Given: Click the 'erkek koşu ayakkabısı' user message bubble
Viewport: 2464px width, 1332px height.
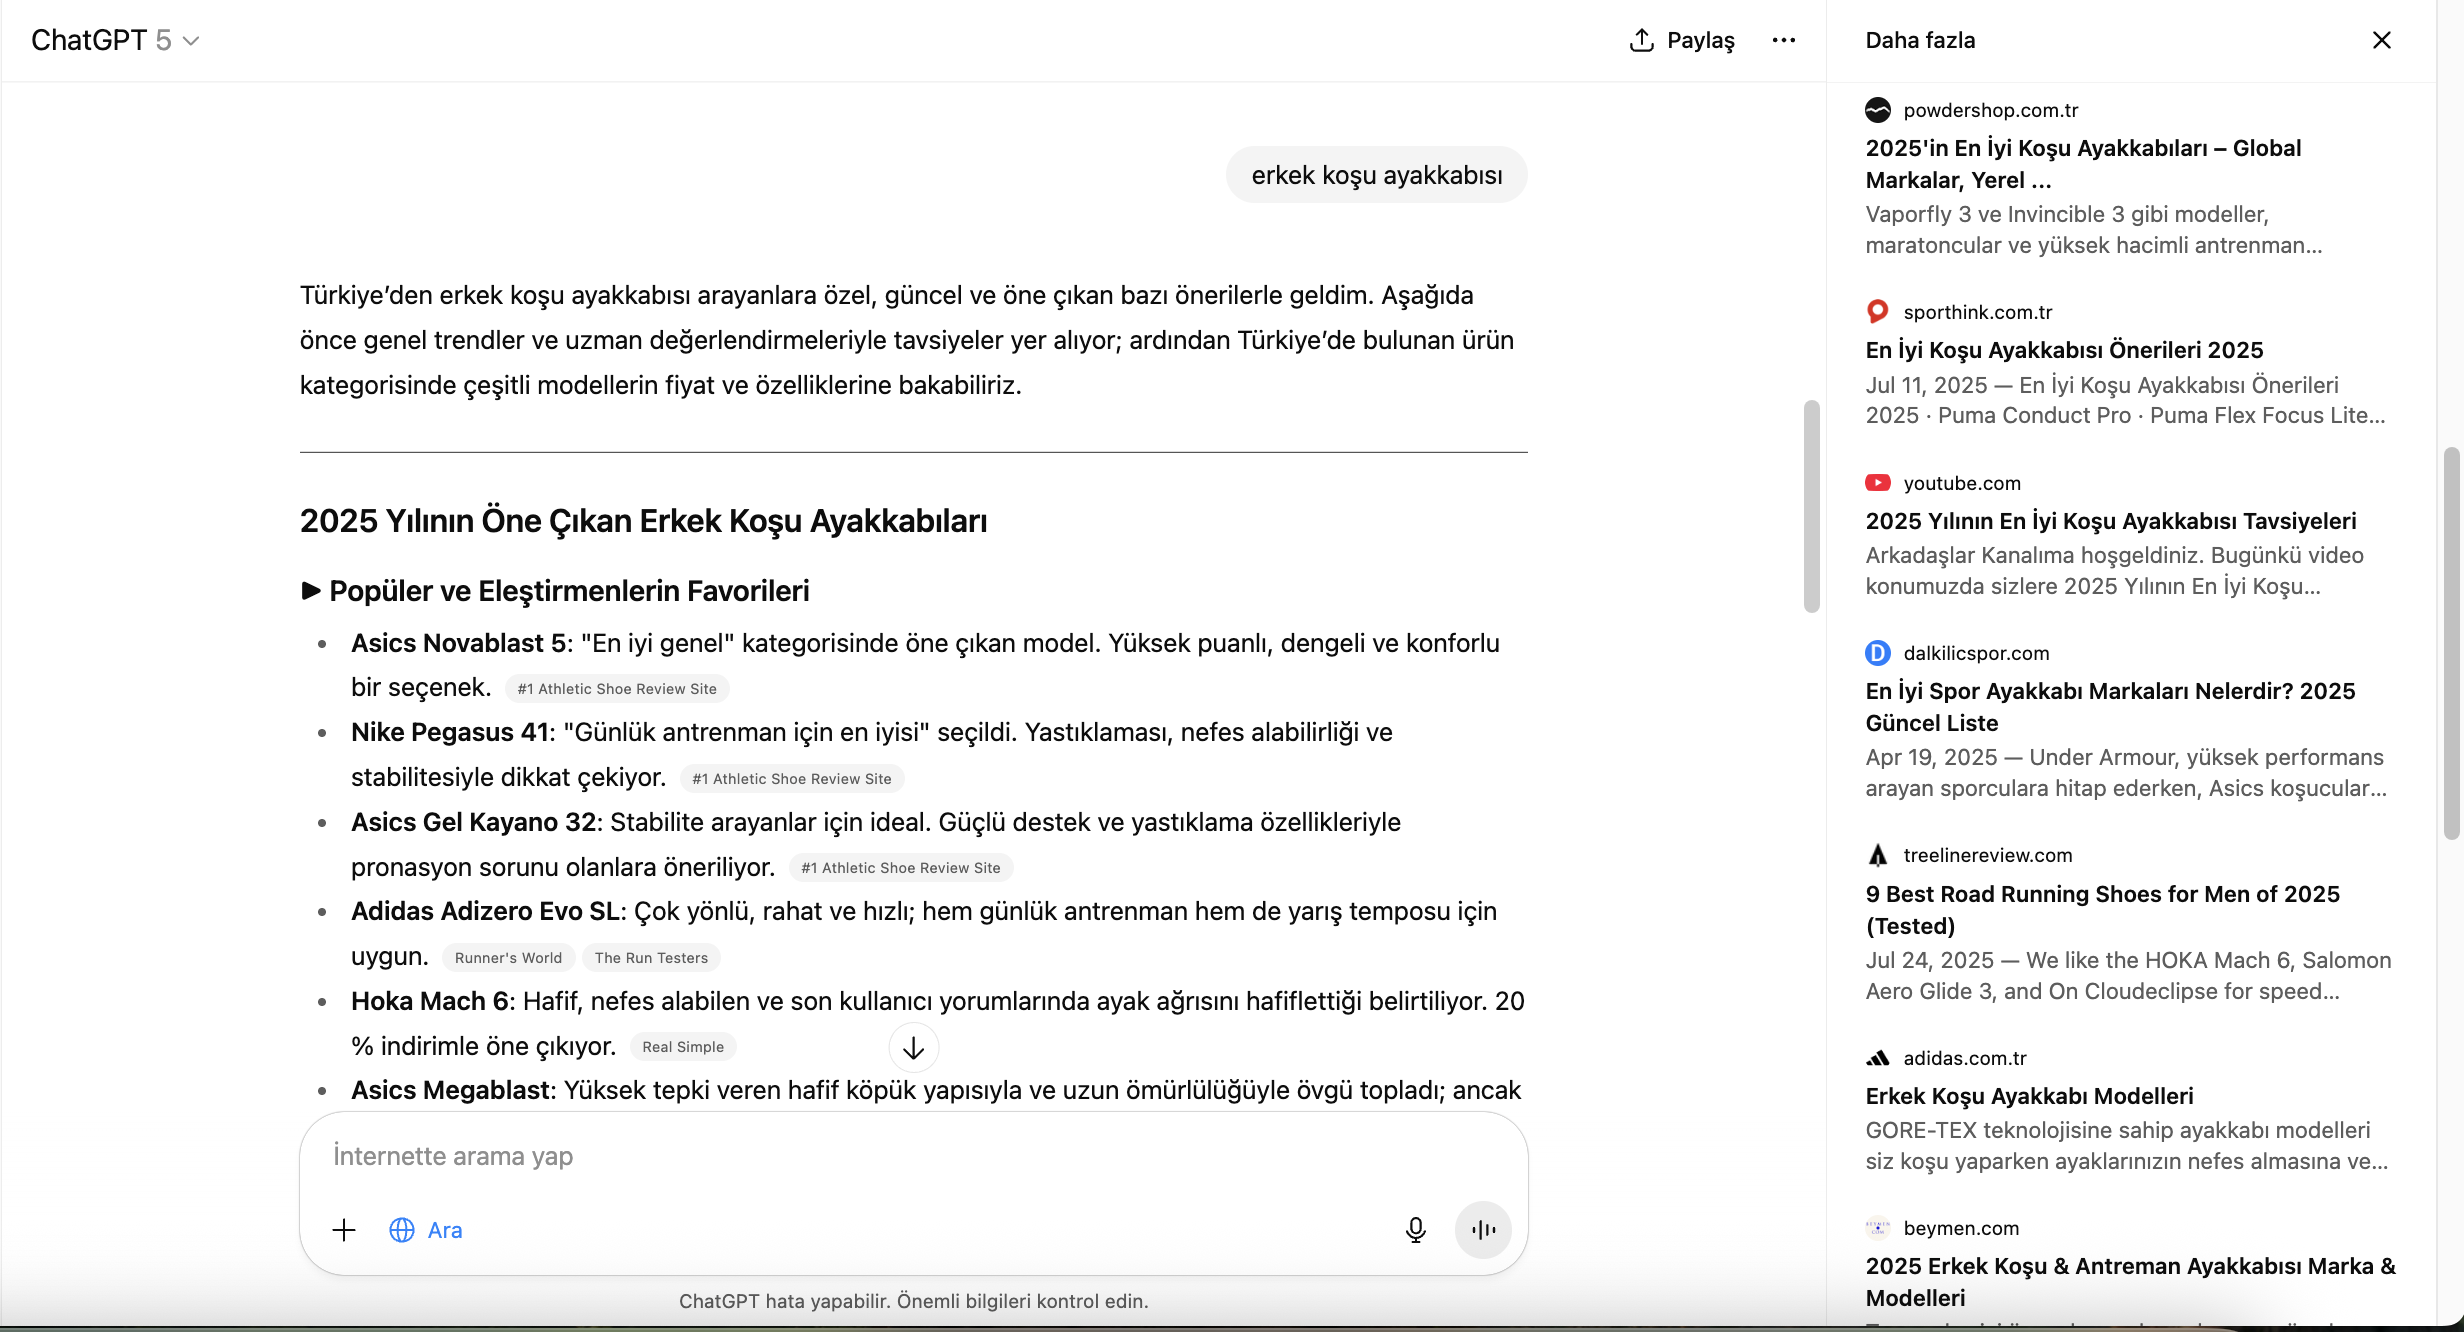Looking at the screenshot, I should (x=1377, y=175).
